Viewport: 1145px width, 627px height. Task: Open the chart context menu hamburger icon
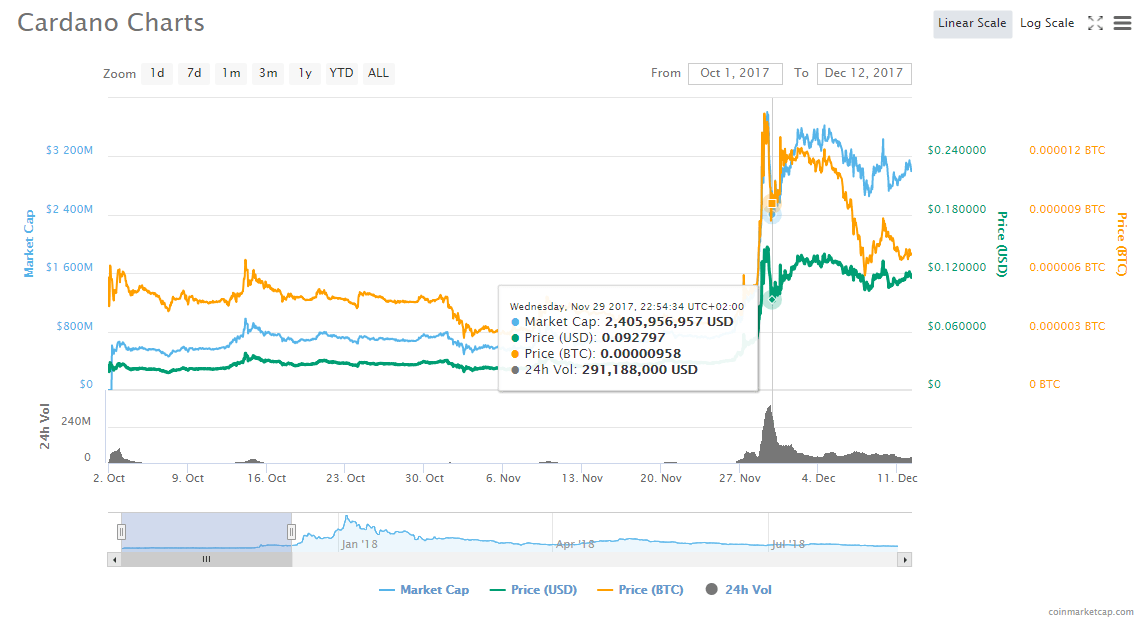pos(1123,22)
